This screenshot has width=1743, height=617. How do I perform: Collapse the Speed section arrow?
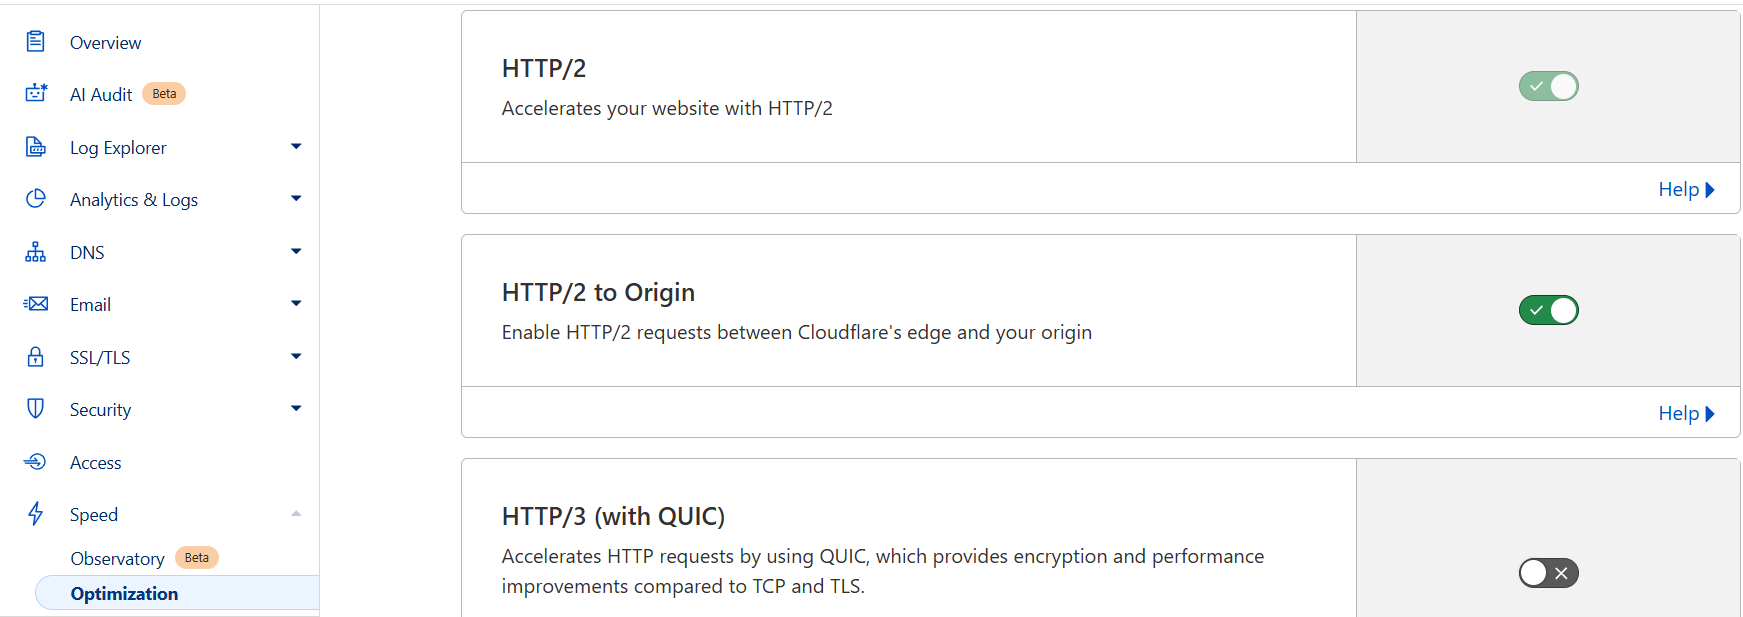pyautogui.click(x=296, y=513)
